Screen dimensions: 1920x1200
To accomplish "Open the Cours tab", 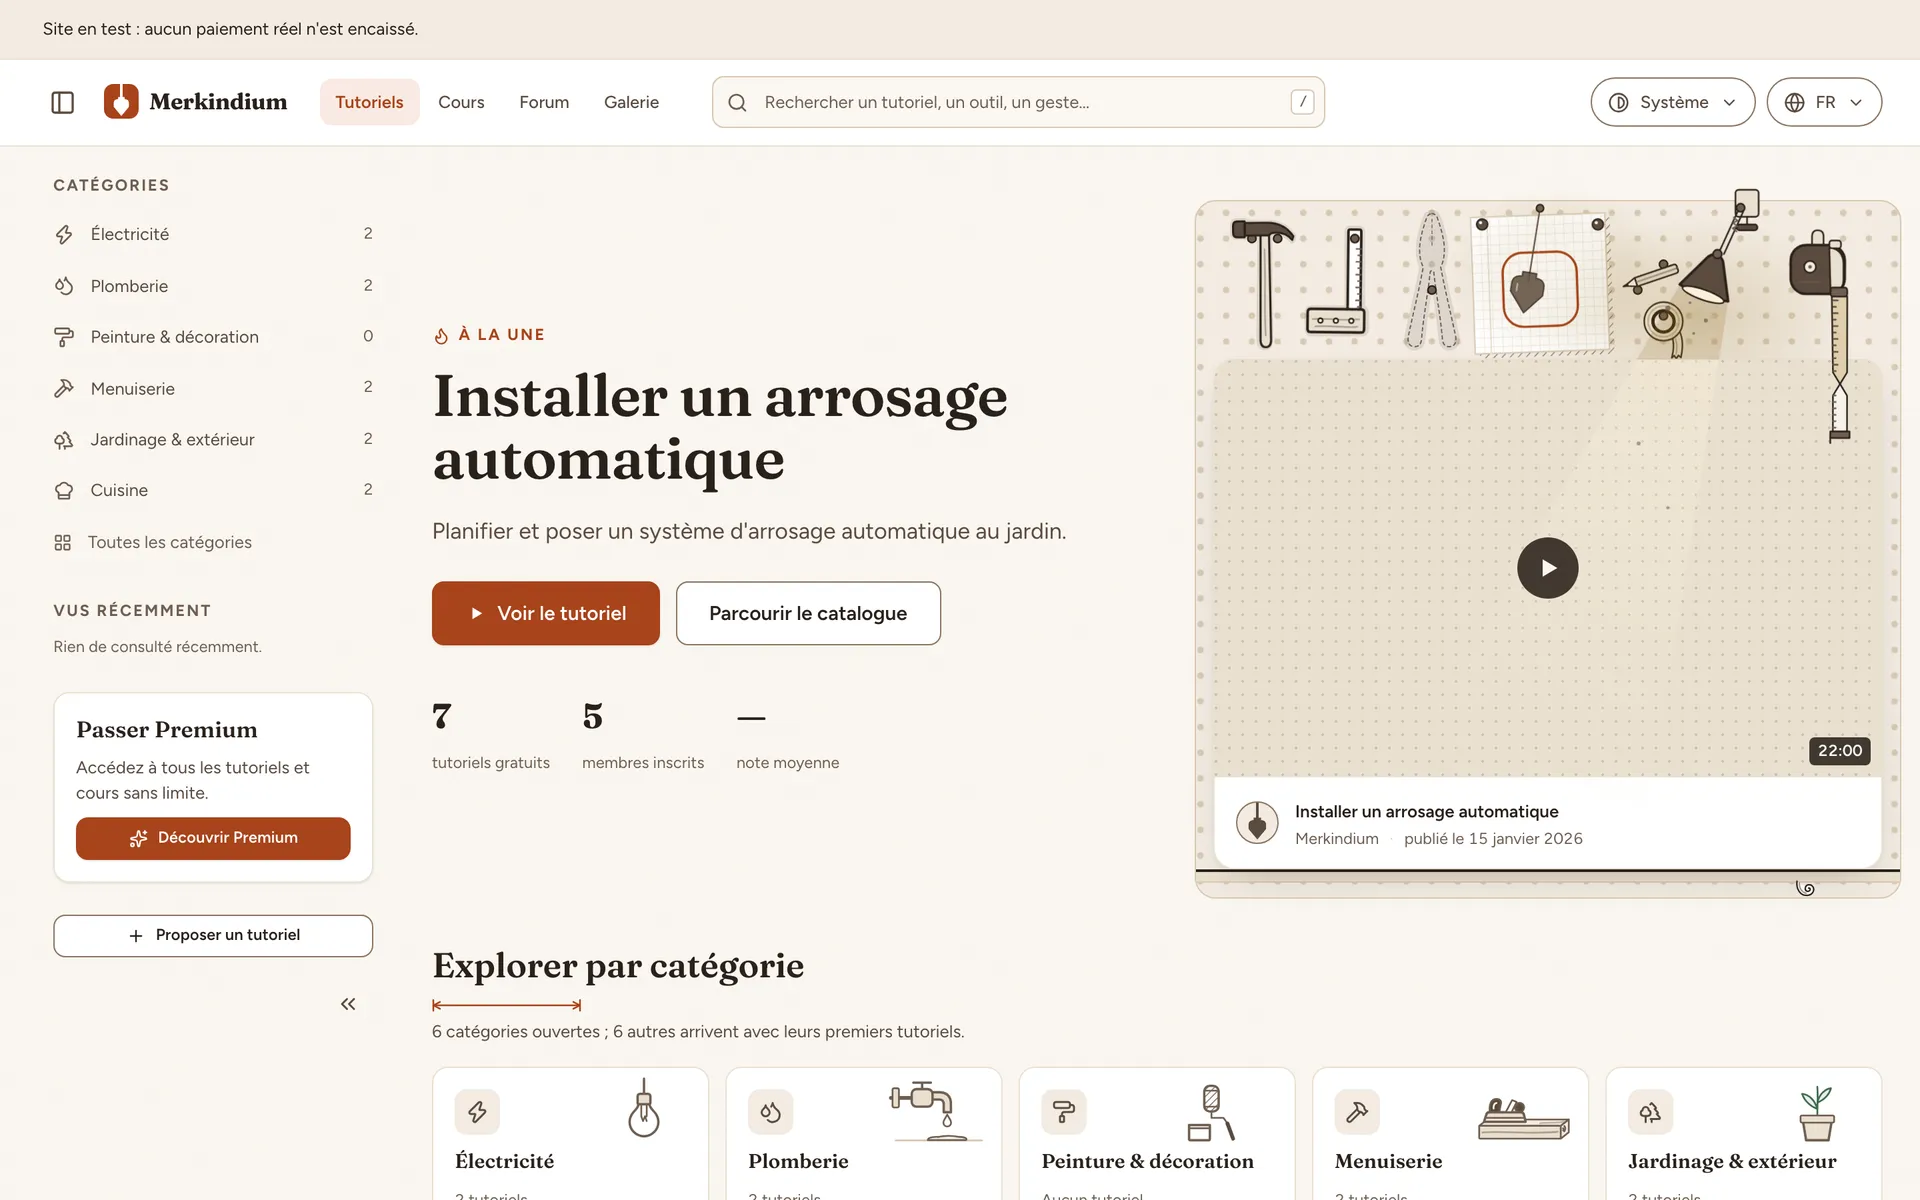I will point(461,102).
